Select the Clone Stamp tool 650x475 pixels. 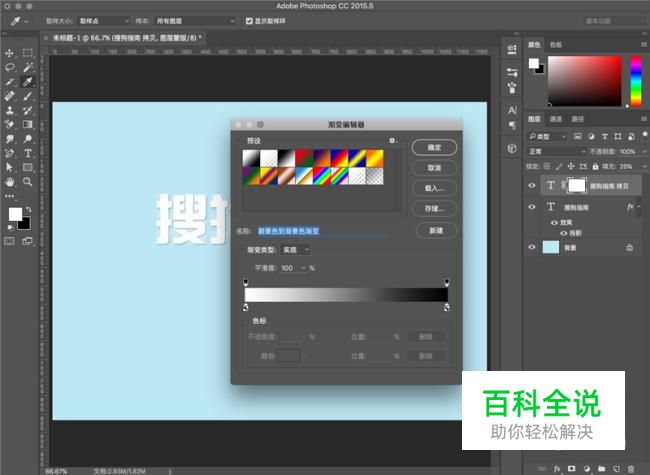[10, 111]
